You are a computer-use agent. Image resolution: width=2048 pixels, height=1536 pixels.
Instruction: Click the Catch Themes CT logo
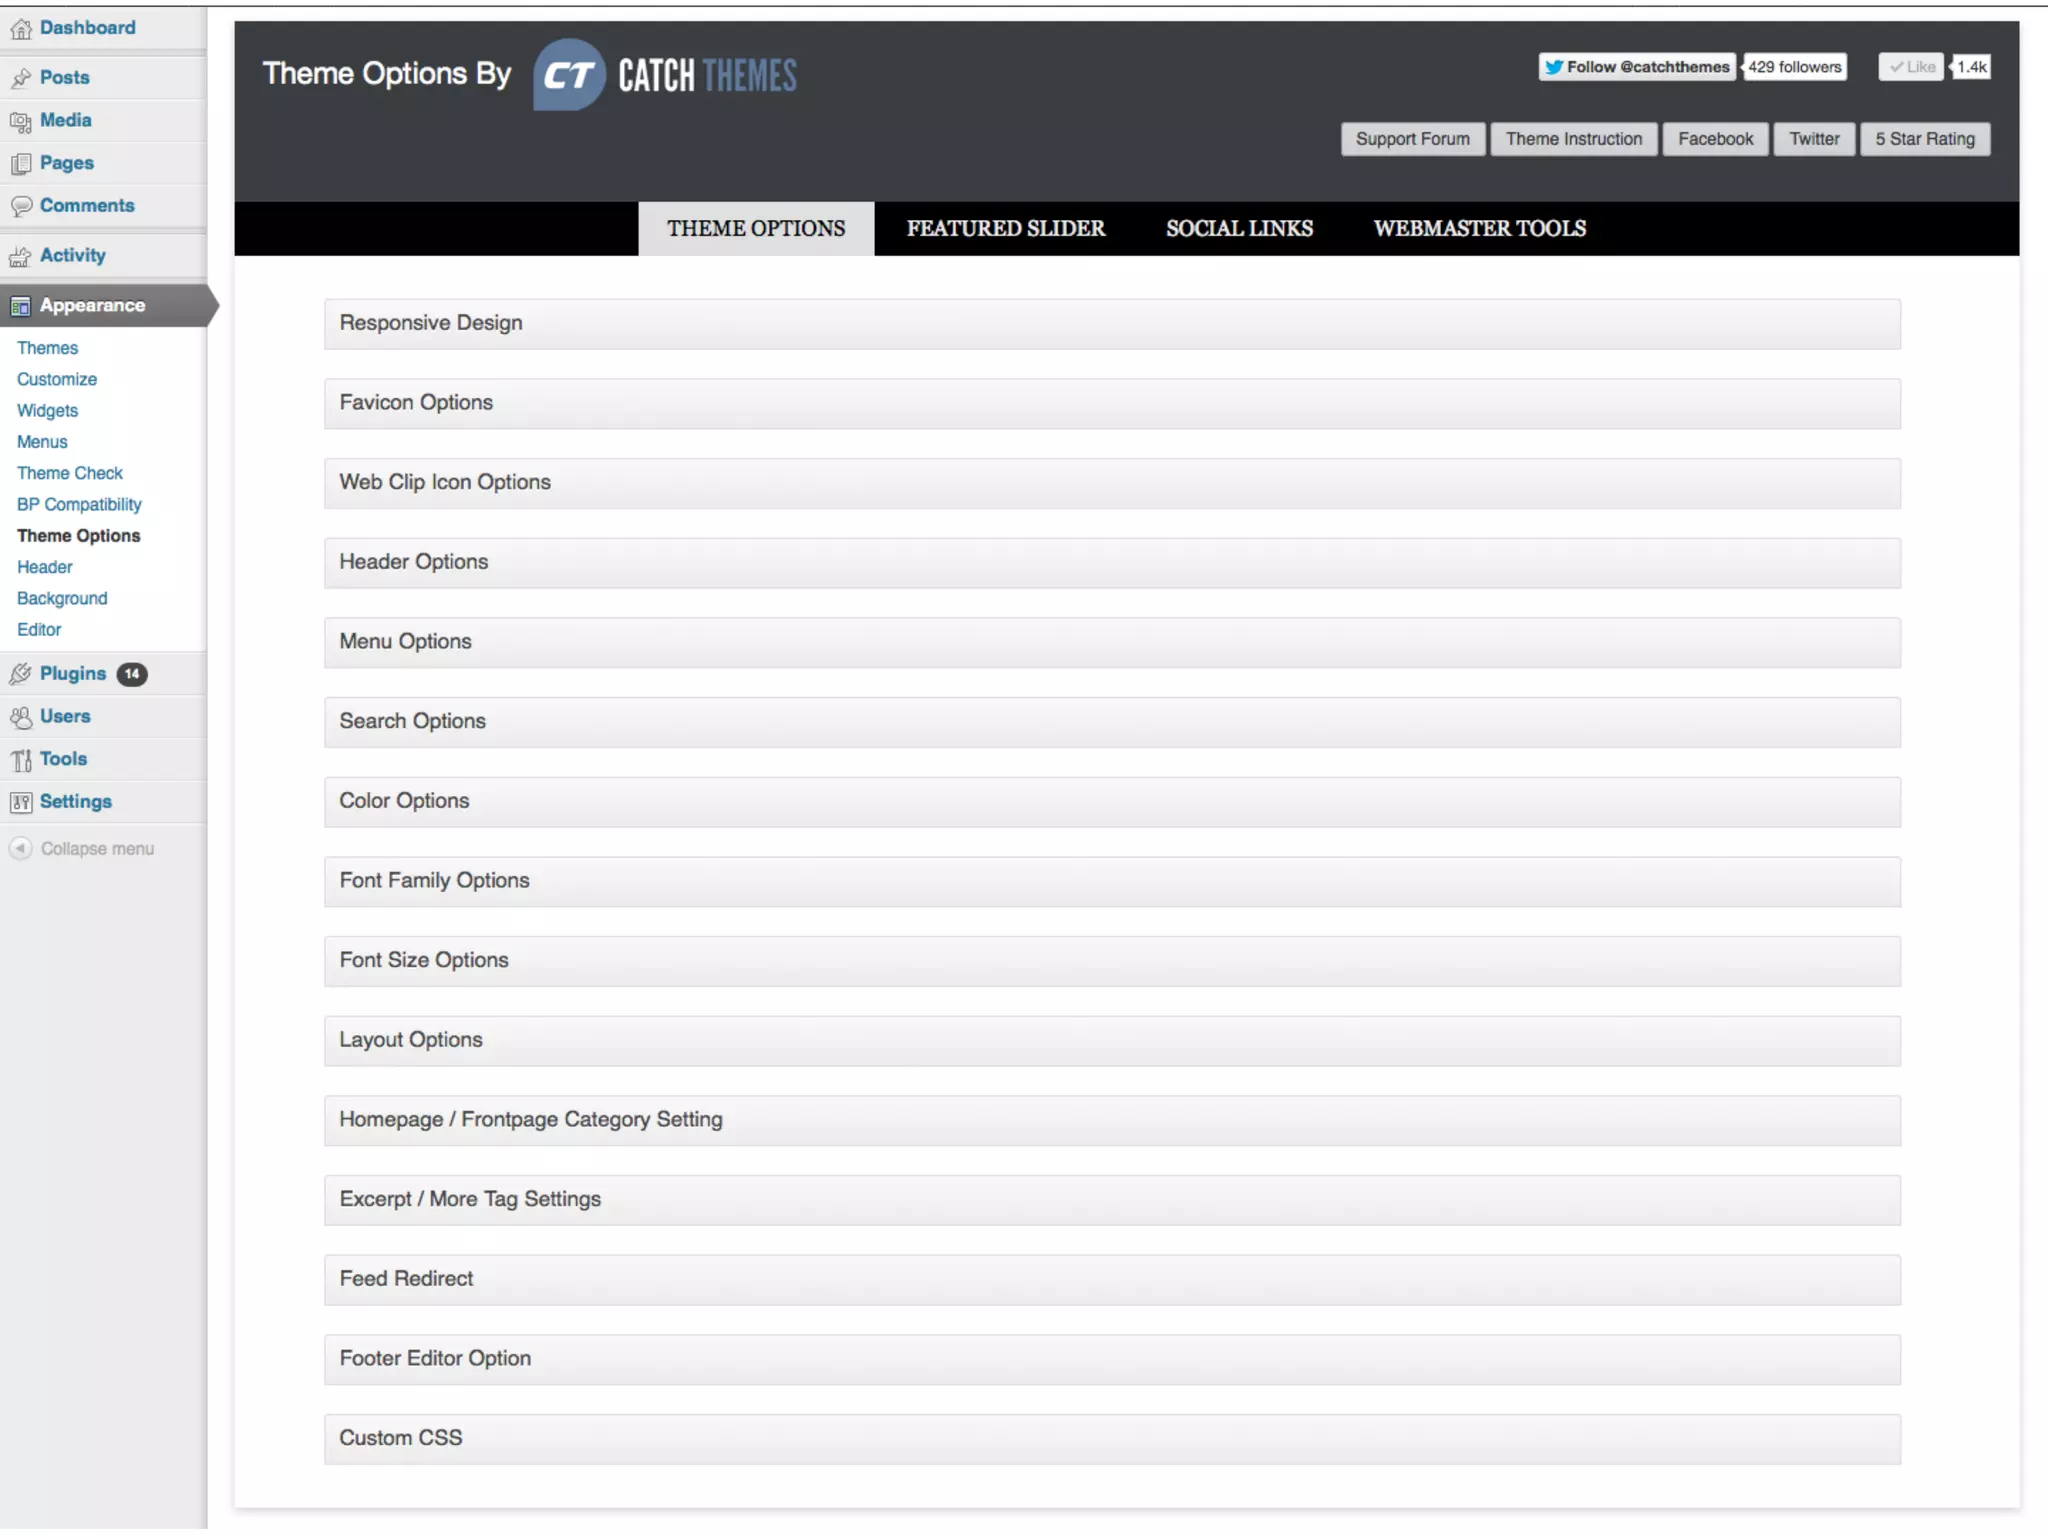[568, 75]
